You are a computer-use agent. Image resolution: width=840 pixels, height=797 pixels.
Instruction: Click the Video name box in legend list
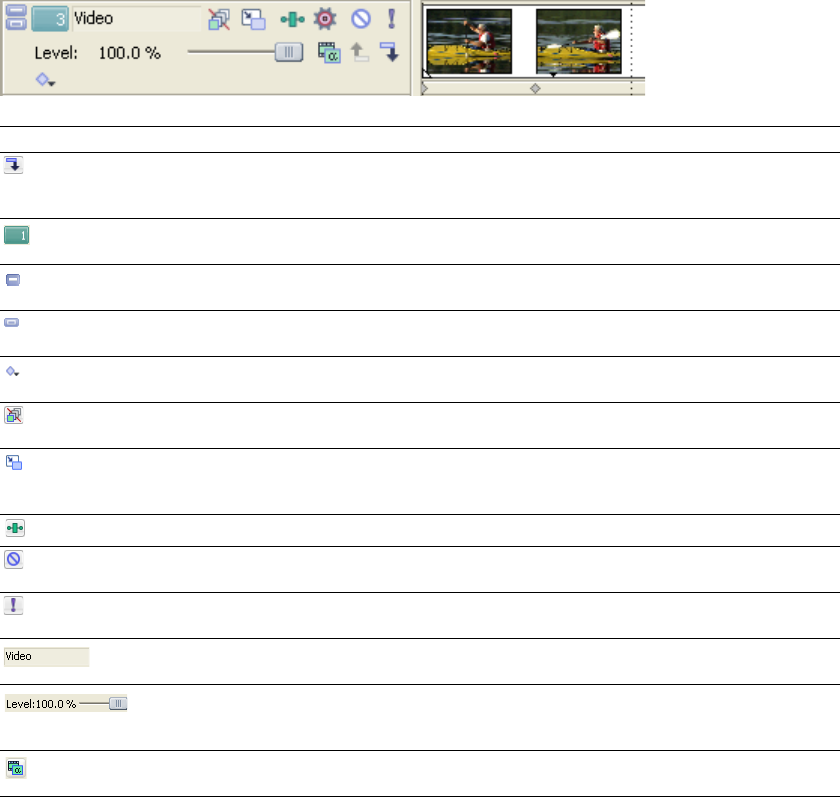click(47, 657)
